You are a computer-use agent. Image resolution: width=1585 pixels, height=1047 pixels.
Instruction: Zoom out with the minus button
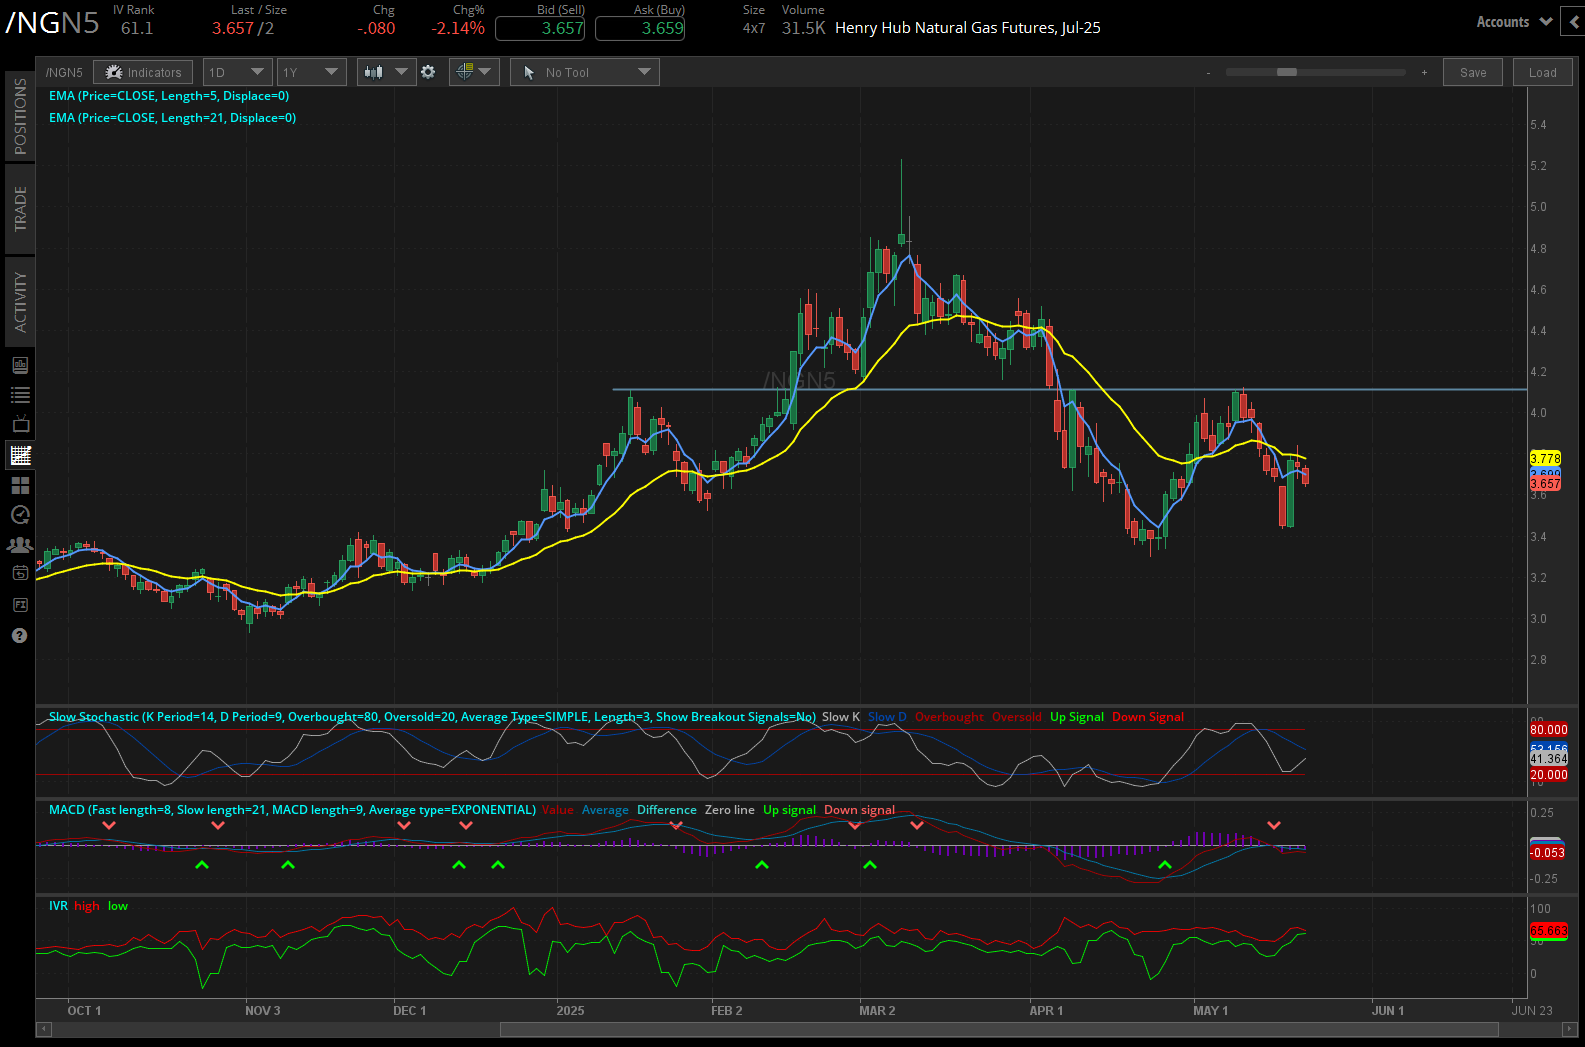[1208, 72]
